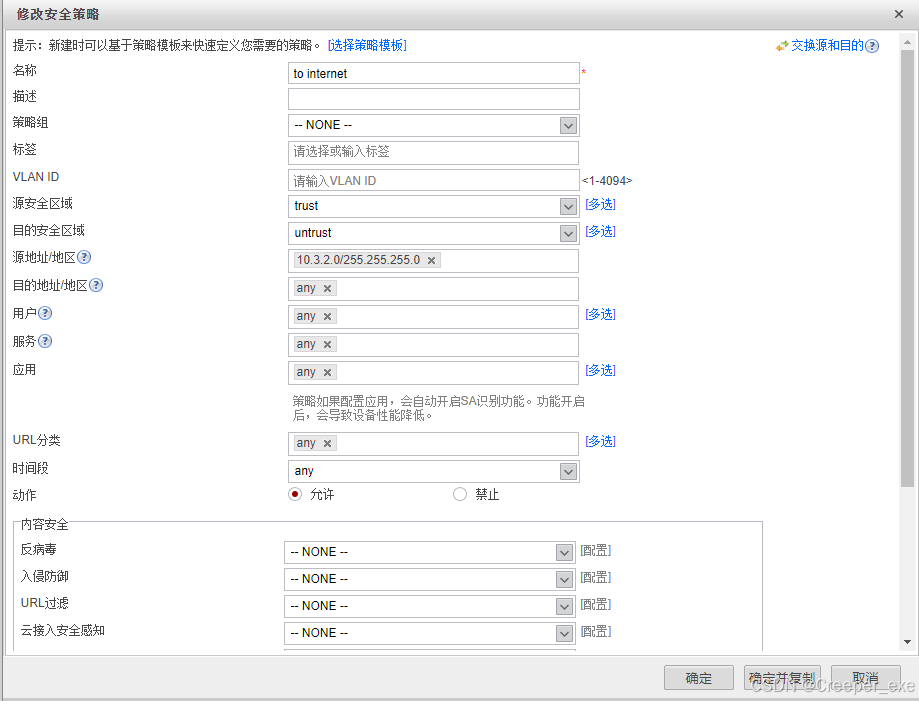Click the empty 描述 input field
The image size is (919, 701).
(x=434, y=99)
